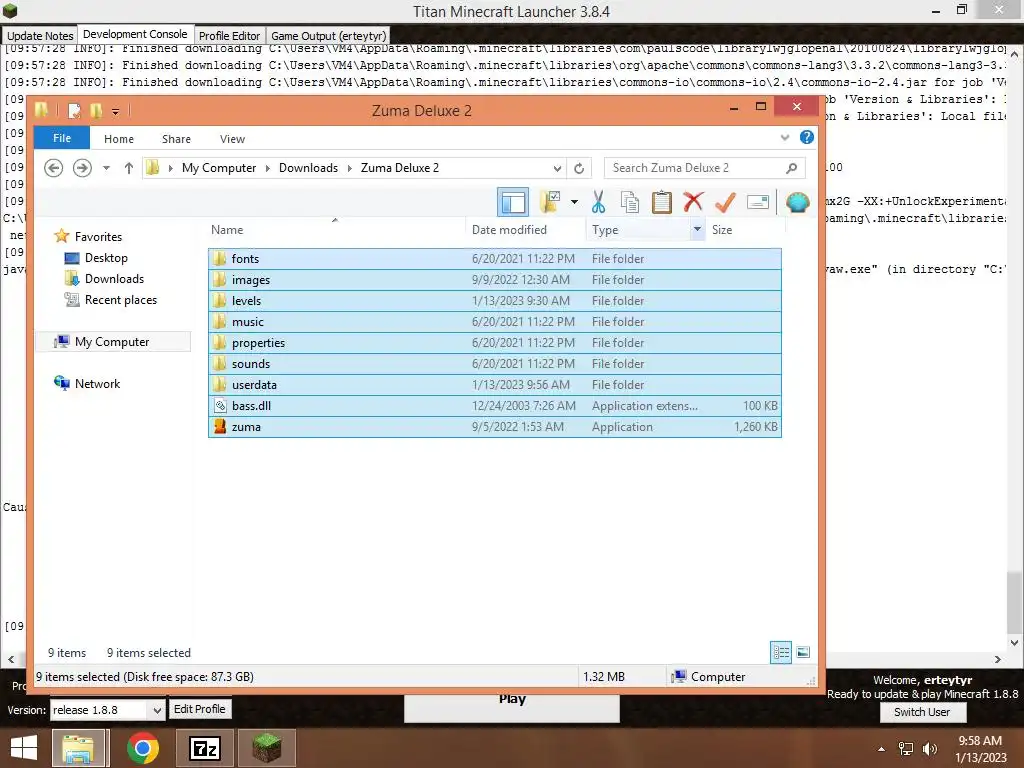
Task: Open Game Output (erteytyr) tab
Action: click(328, 35)
